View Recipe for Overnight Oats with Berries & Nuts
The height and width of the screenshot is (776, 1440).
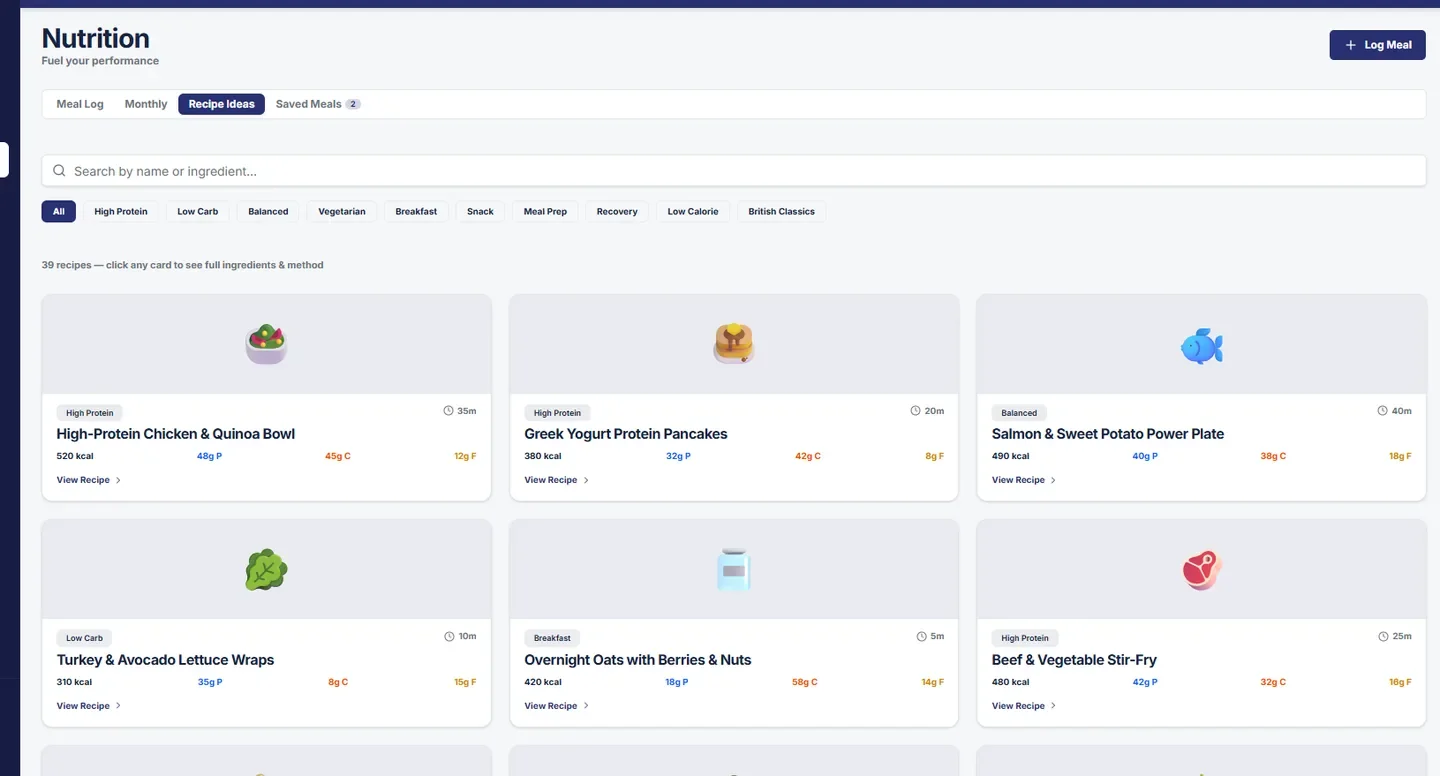pos(557,706)
